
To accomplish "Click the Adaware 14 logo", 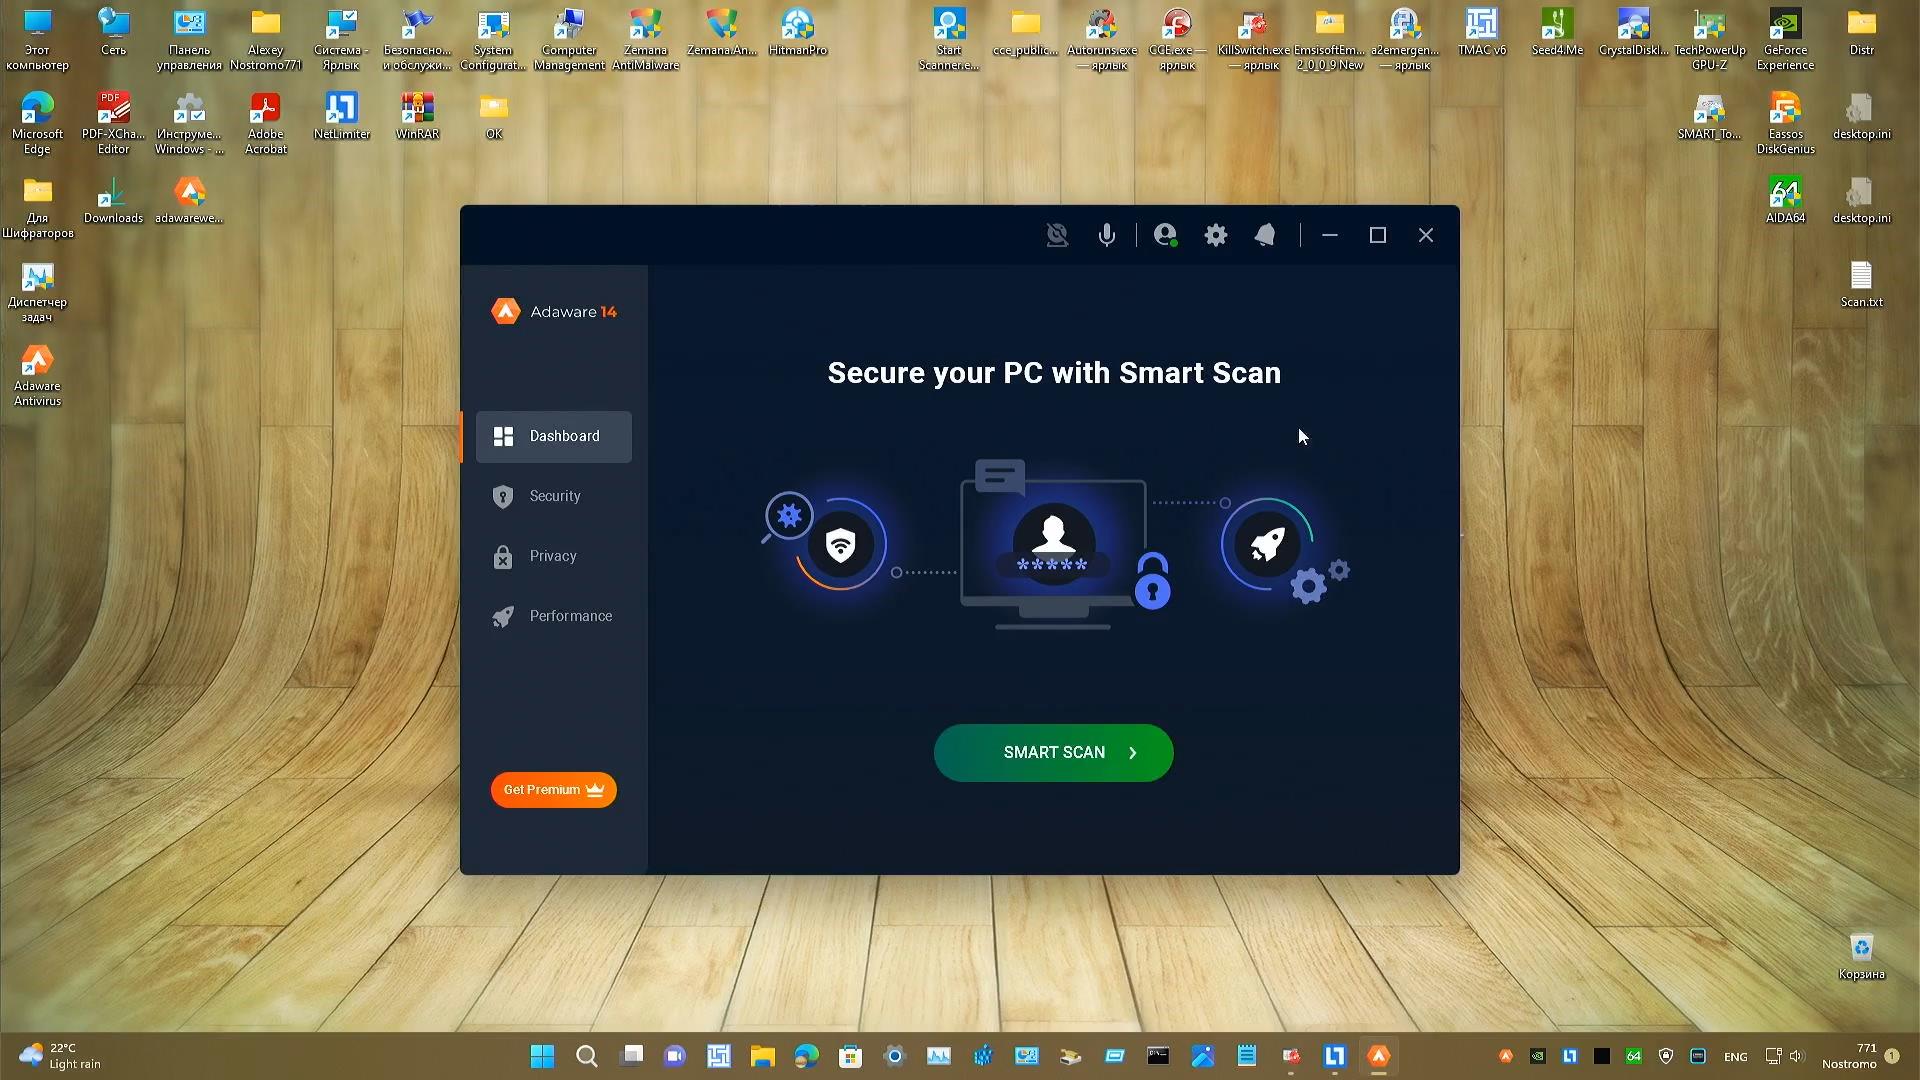I will tap(554, 312).
